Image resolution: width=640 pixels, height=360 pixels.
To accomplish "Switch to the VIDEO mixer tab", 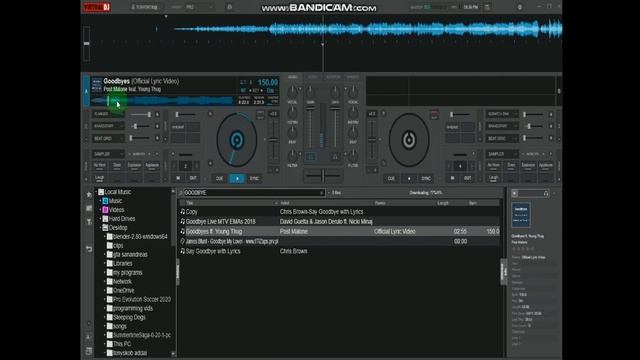I will (313, 77).
